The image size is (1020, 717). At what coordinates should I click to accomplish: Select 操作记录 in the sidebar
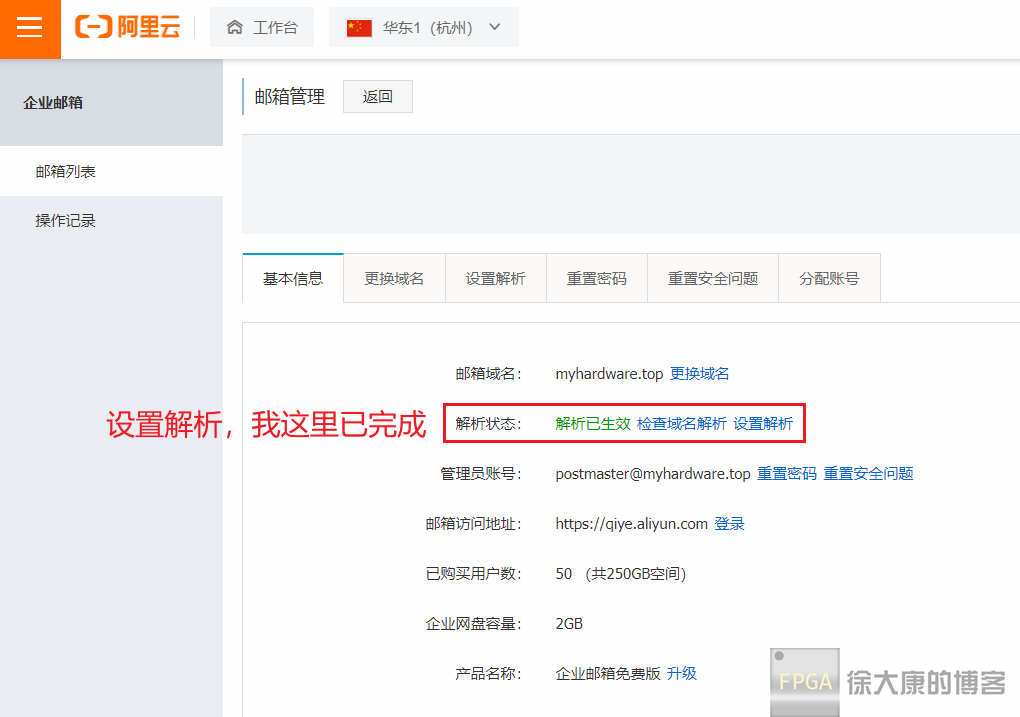(x=111, y=221)
